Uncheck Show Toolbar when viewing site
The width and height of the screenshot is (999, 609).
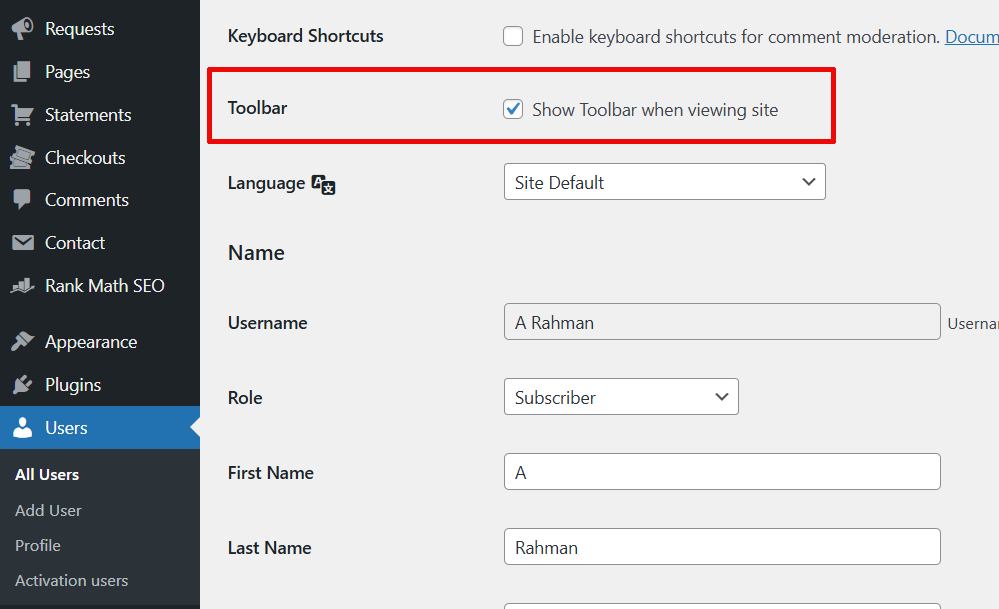click(513, 109)
